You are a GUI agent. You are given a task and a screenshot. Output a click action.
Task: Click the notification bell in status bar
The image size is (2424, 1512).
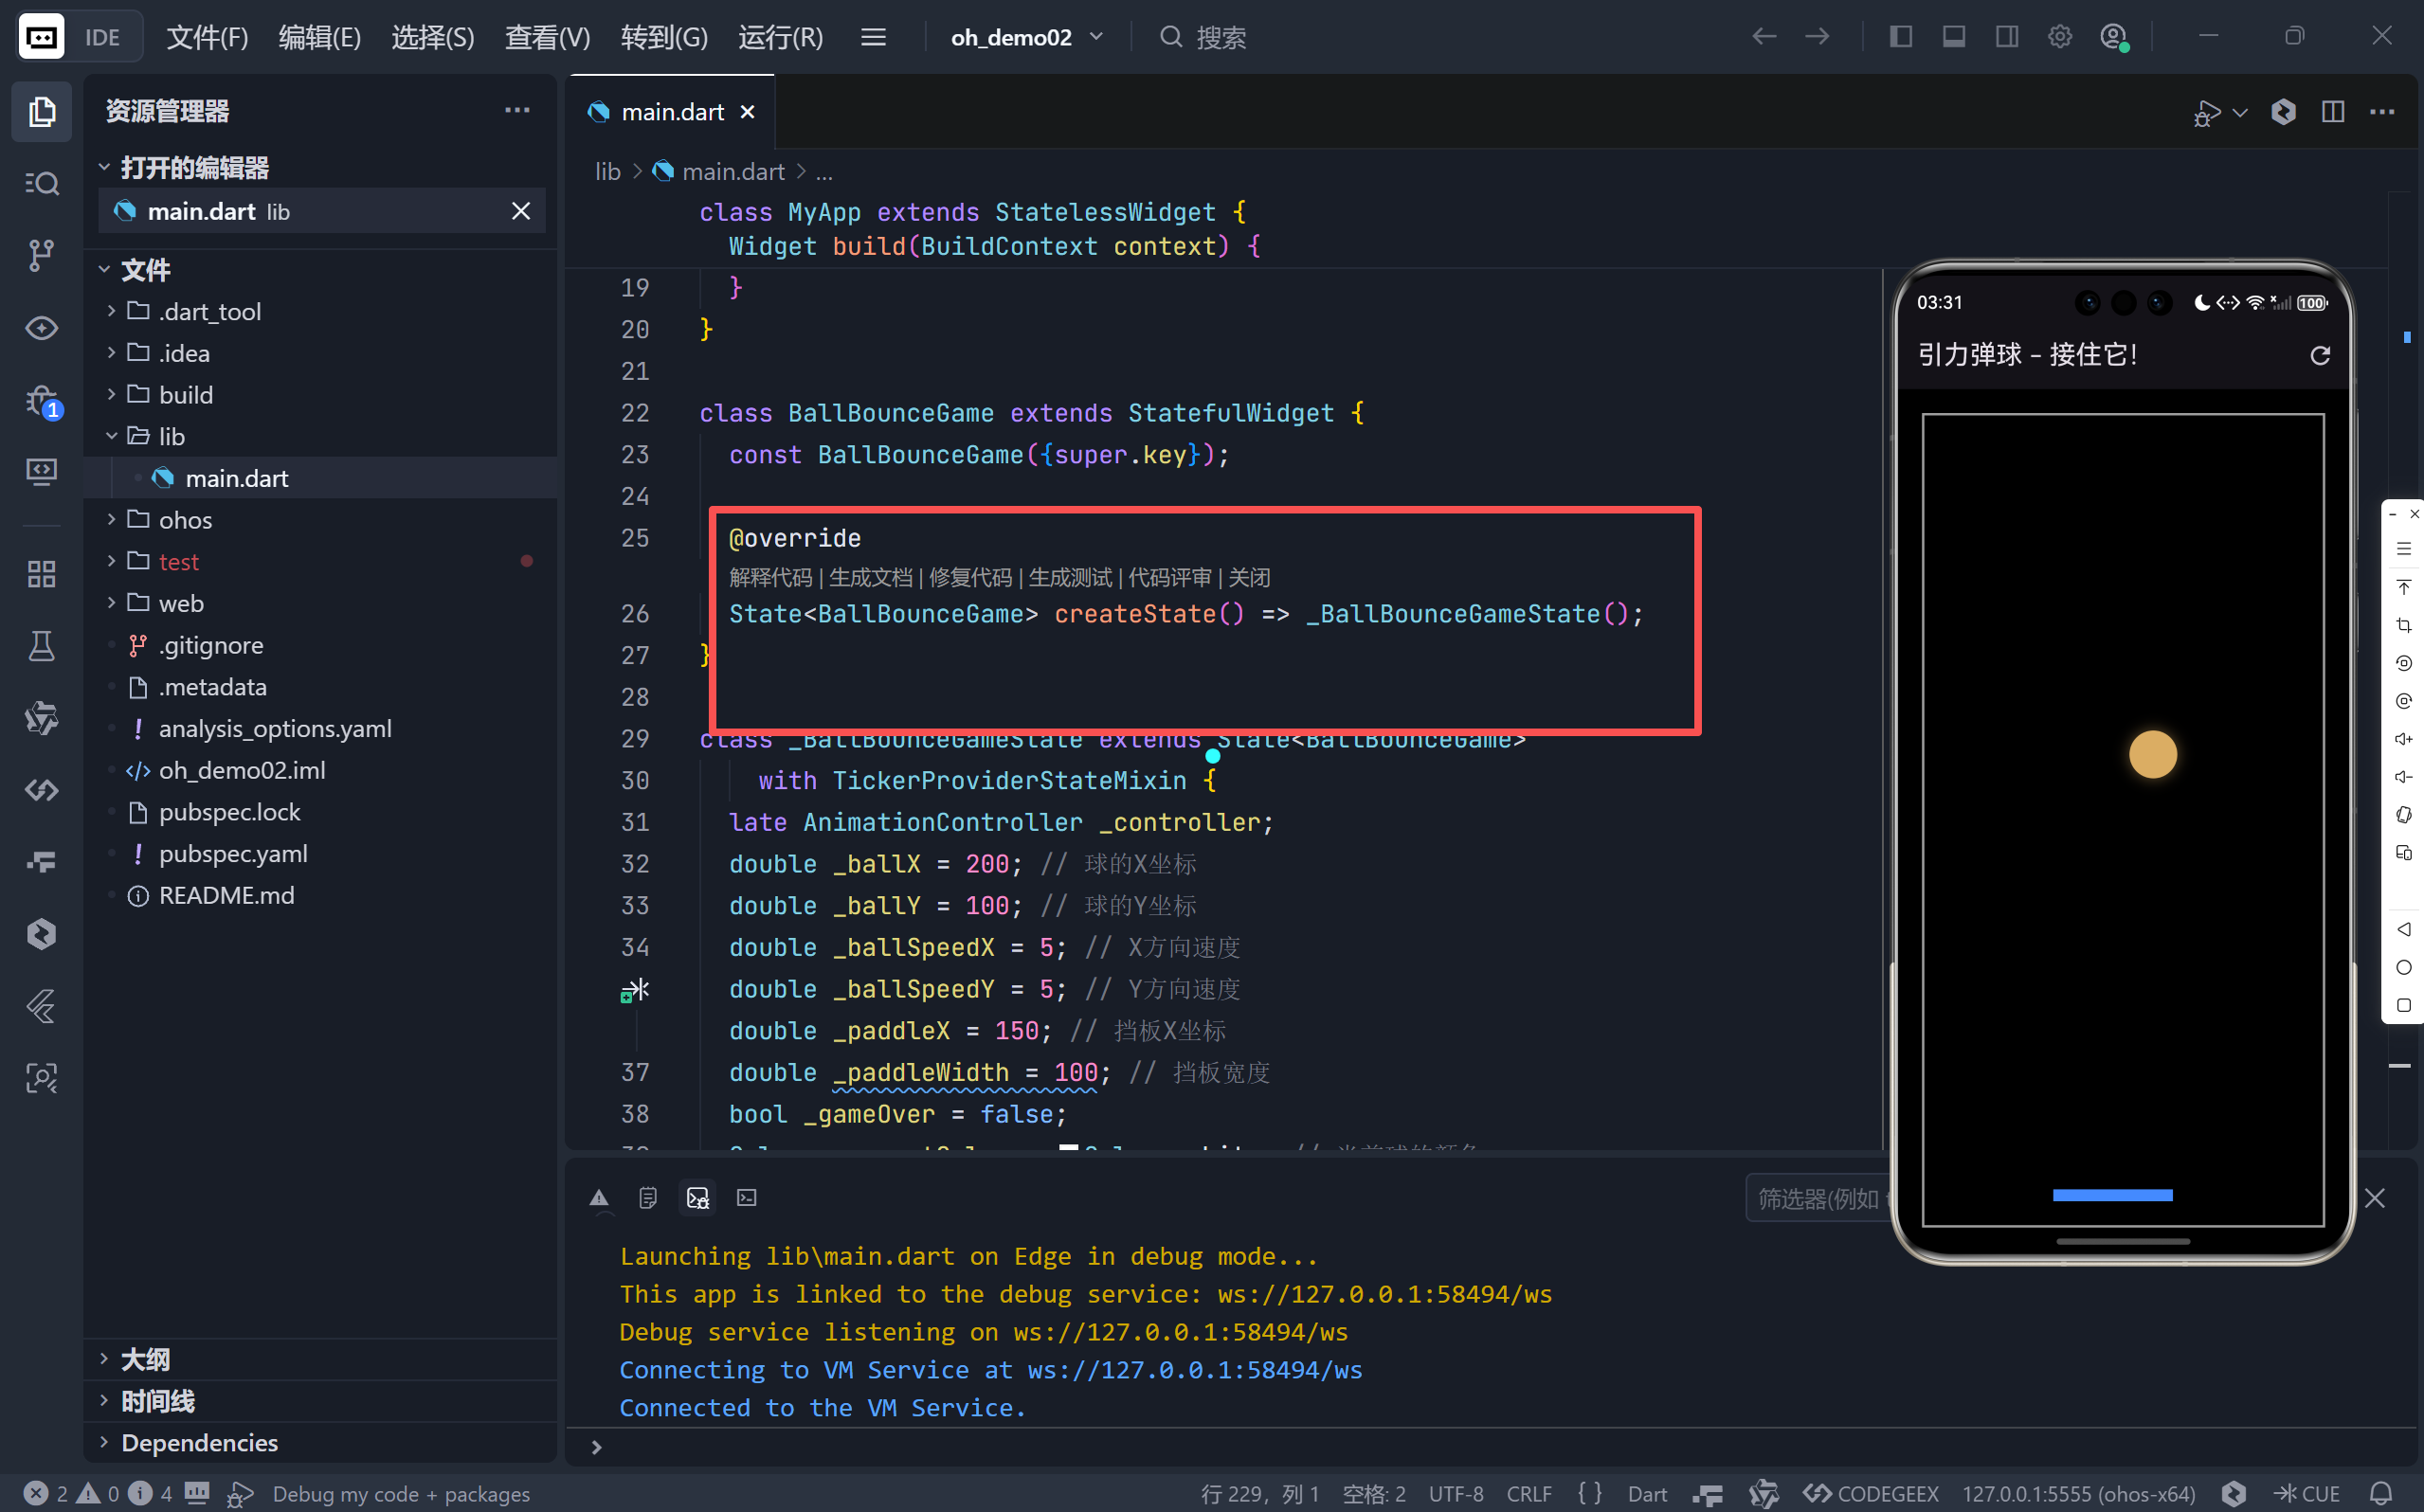(2381, 1493)
